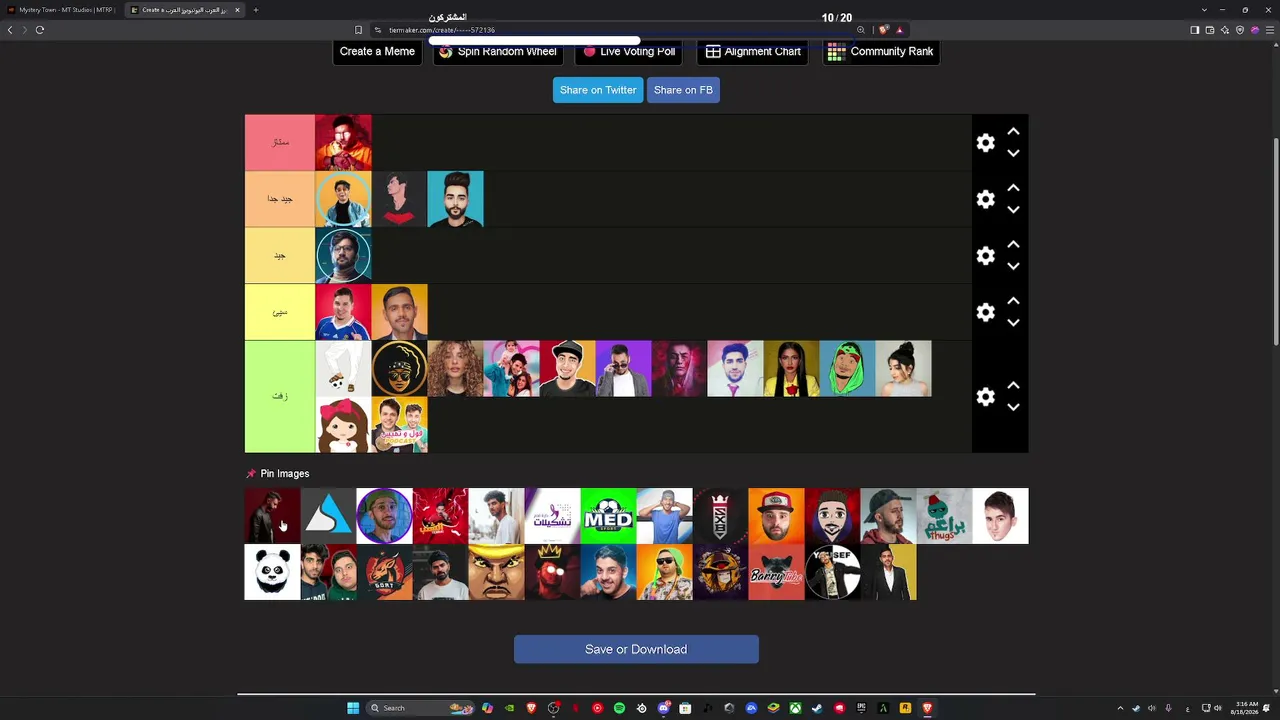Move the جيد tier row up
Screen dimensions: 1280x720
pyautogui.click(x=1013, y=244)
